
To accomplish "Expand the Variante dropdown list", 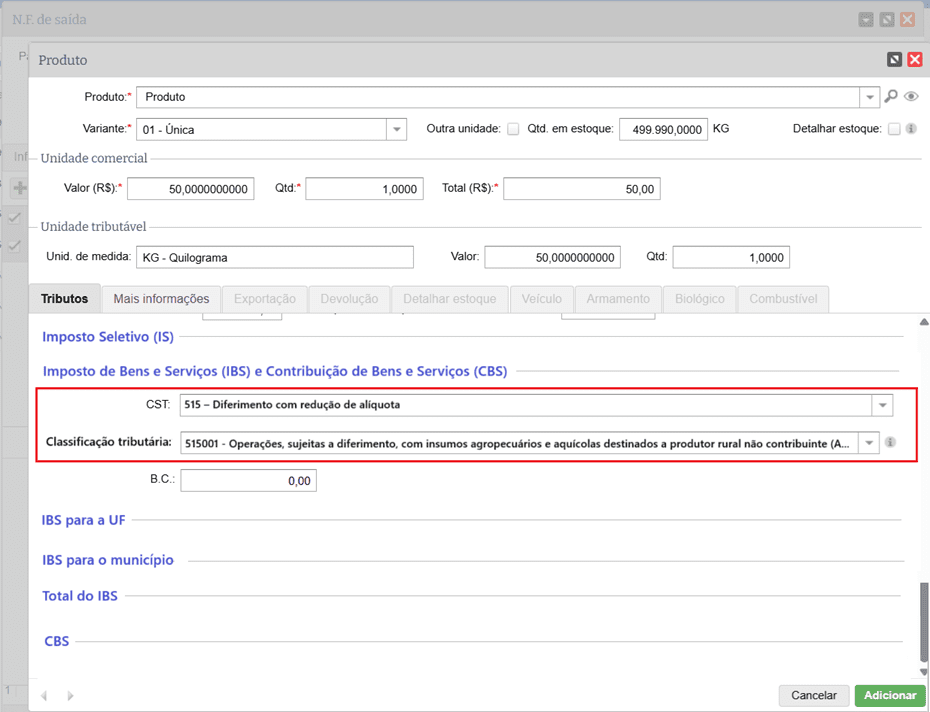I will click(x=396, y=130).
